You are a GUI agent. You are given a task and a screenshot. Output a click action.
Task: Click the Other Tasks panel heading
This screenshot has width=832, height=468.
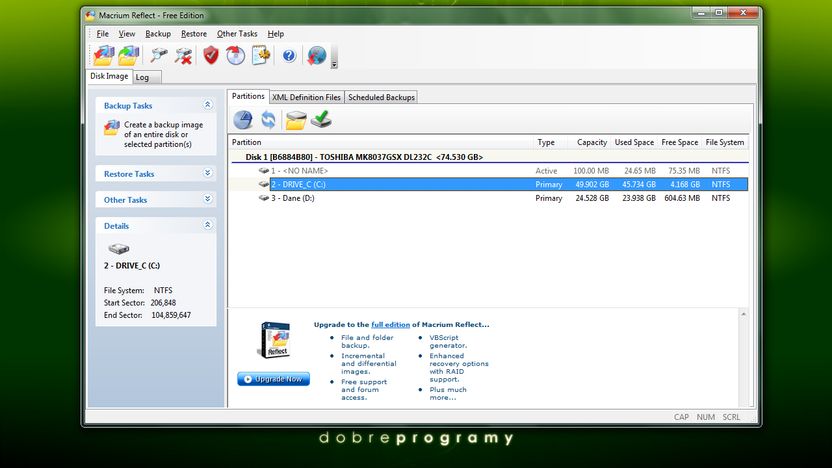pyautogui.click(x=125, y=200)
